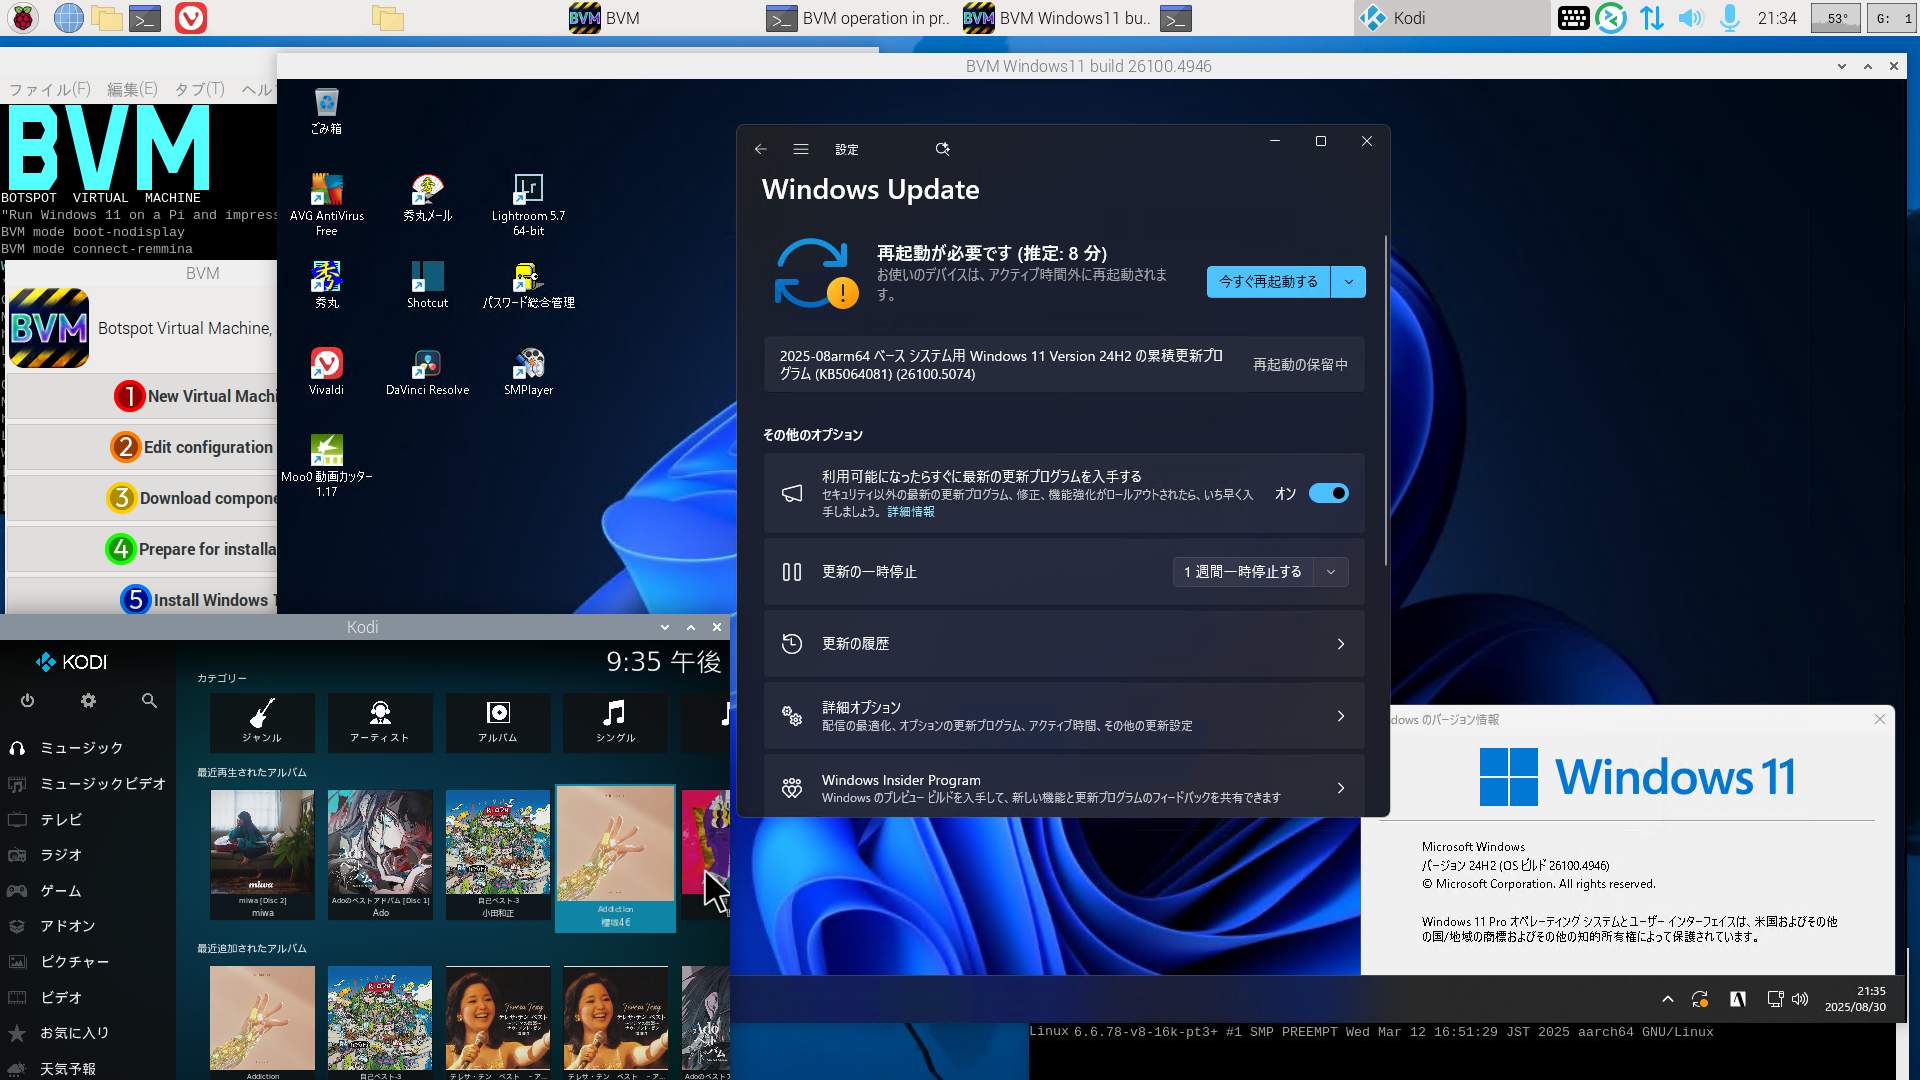Click 今すぐ再起動する restart now button
Image resolution: width=1920 pixels, height=1080 pixels.
[x=1269, y=282]
